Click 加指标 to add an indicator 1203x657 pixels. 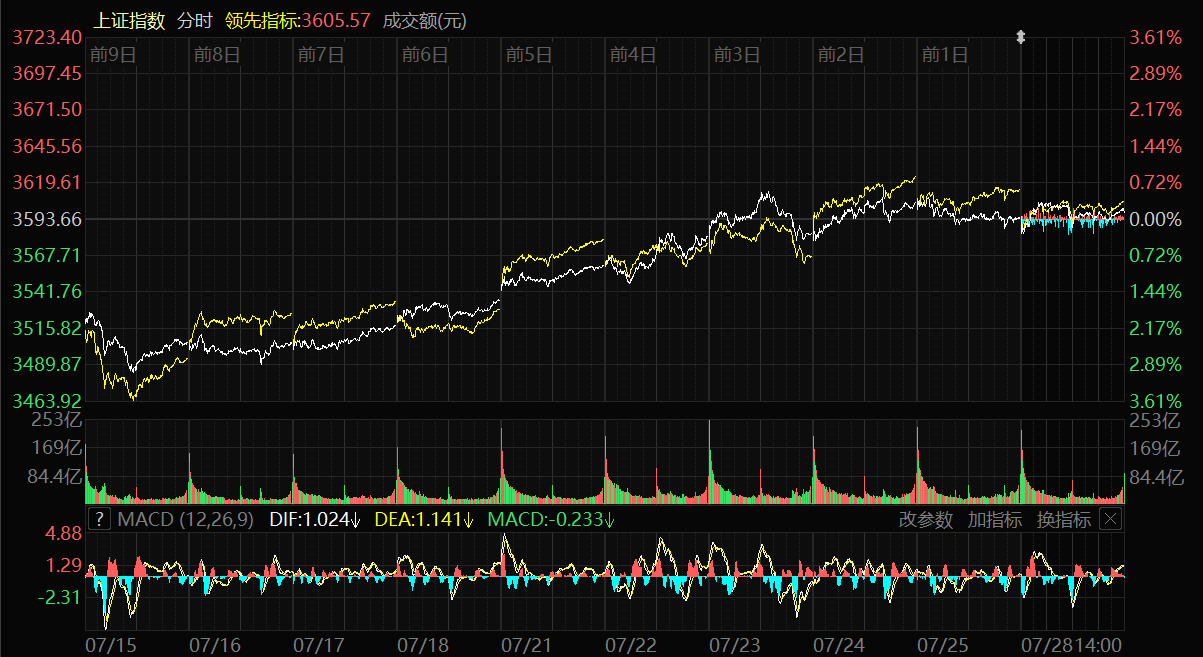coord(994,519)
